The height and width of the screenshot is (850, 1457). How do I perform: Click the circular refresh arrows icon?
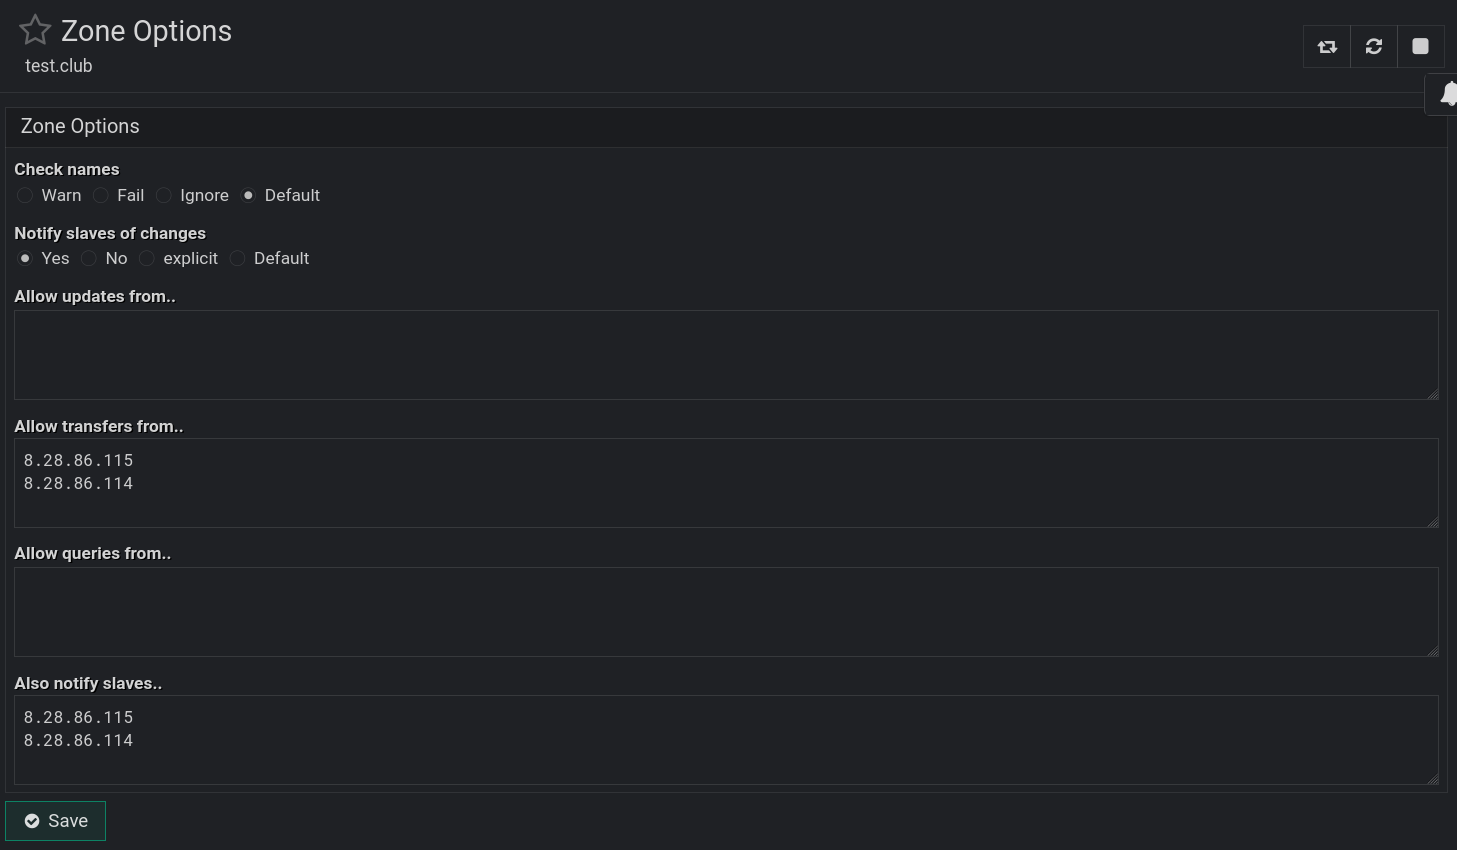pos(1374,47)
